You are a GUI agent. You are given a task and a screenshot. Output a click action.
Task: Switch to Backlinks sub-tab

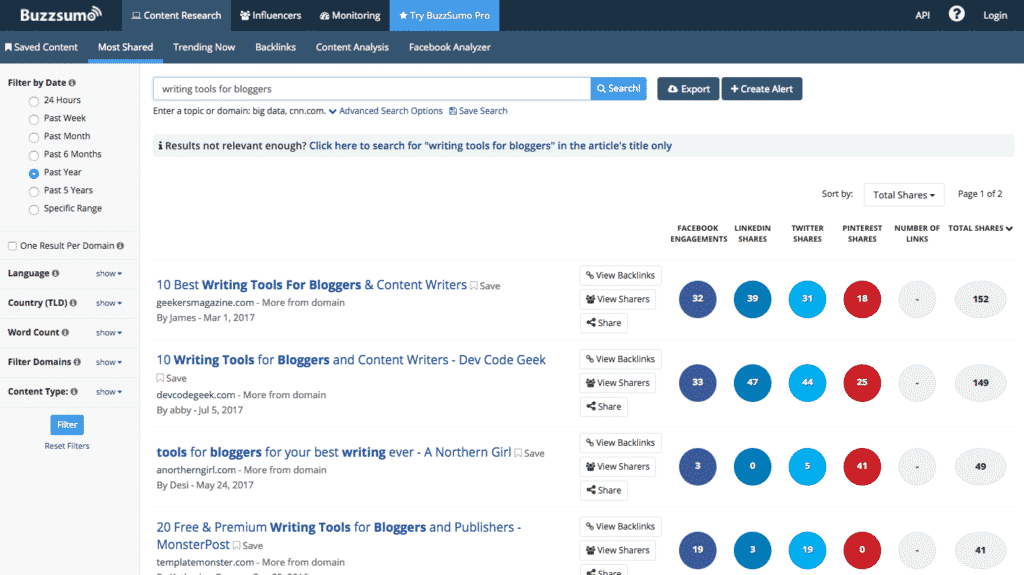pos(276,47)
